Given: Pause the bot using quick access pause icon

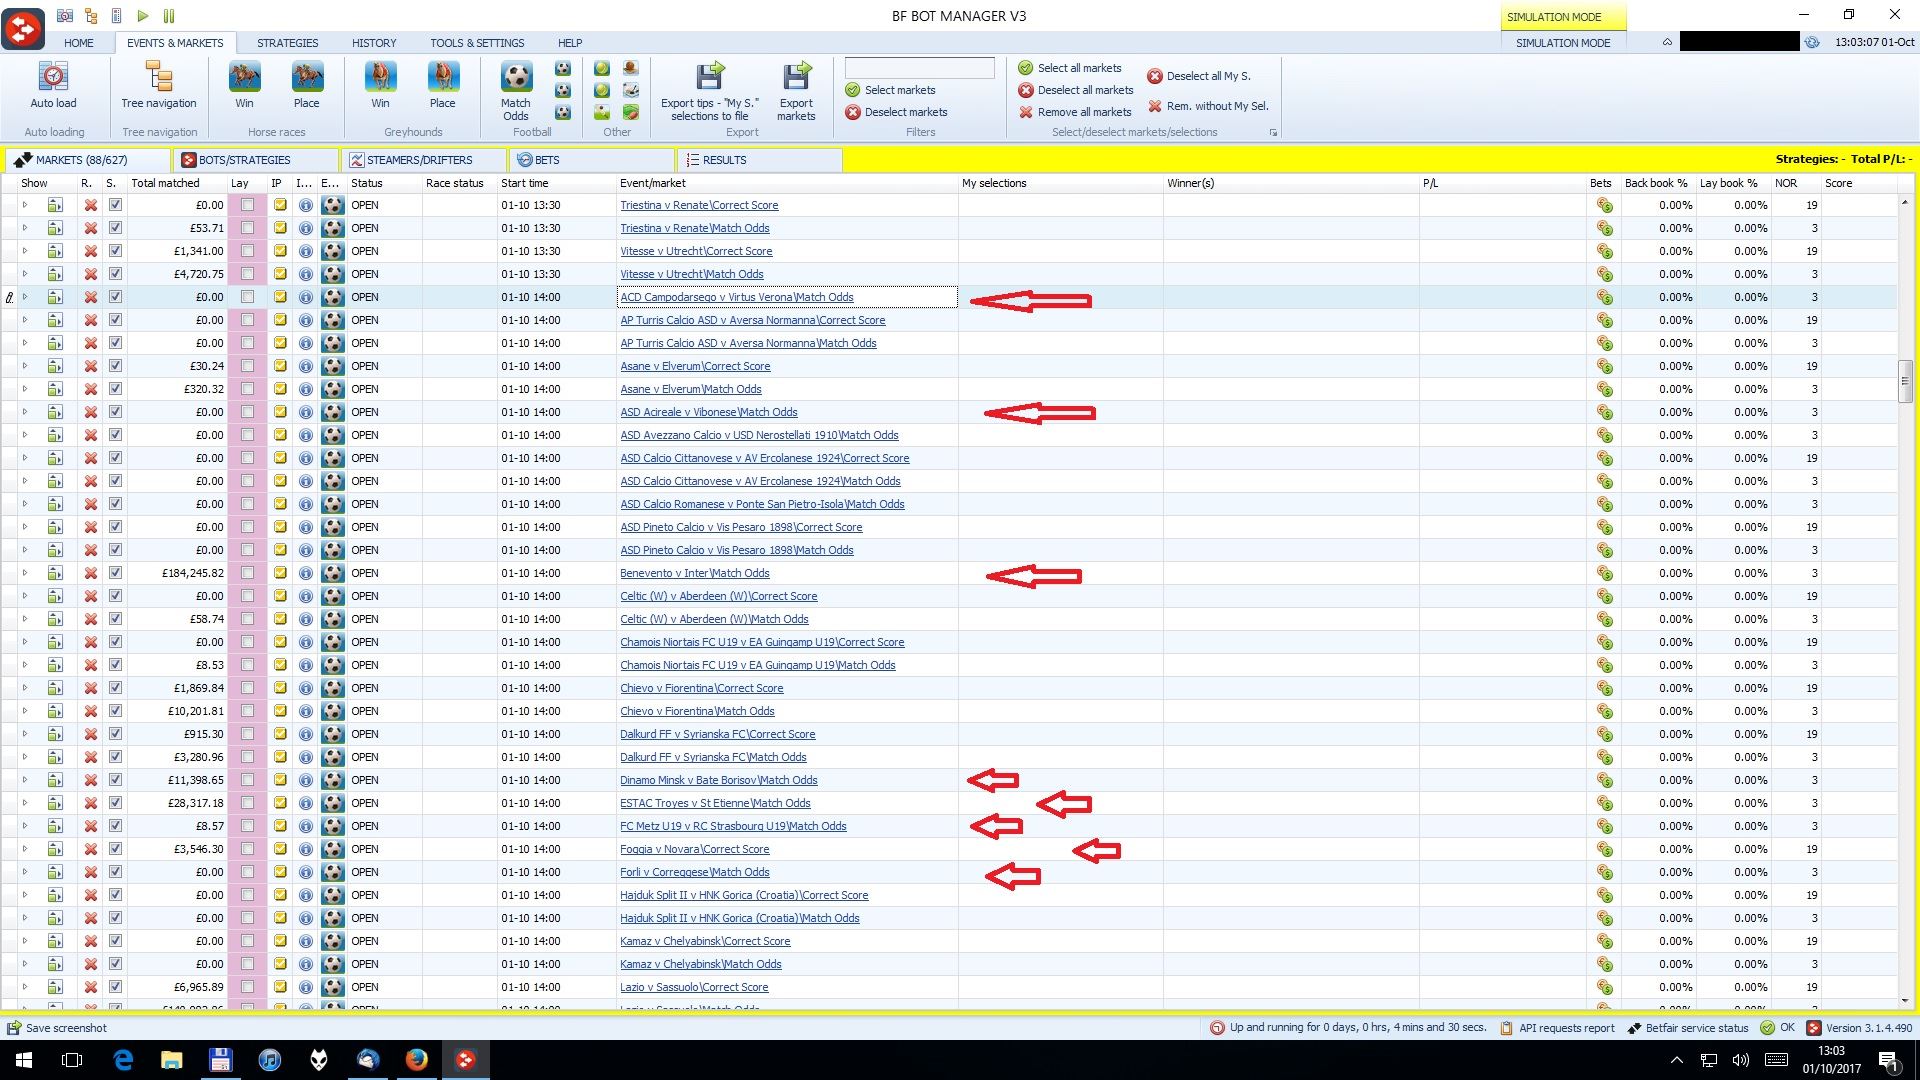Looking at the screenshot, I should [169, 16].
